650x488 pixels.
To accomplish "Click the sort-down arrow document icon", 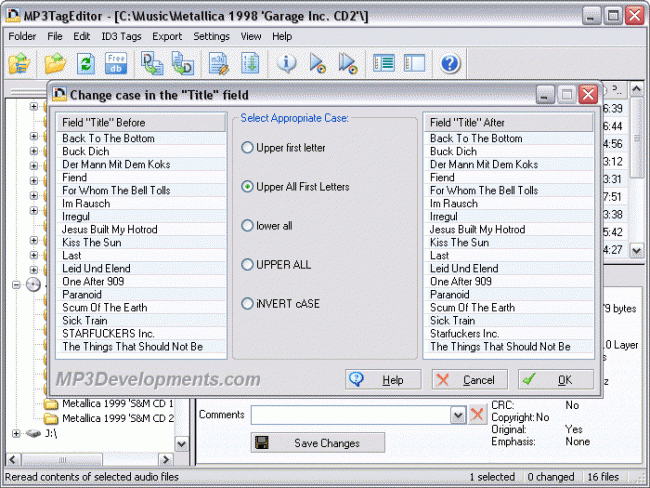I will (250, 63).
